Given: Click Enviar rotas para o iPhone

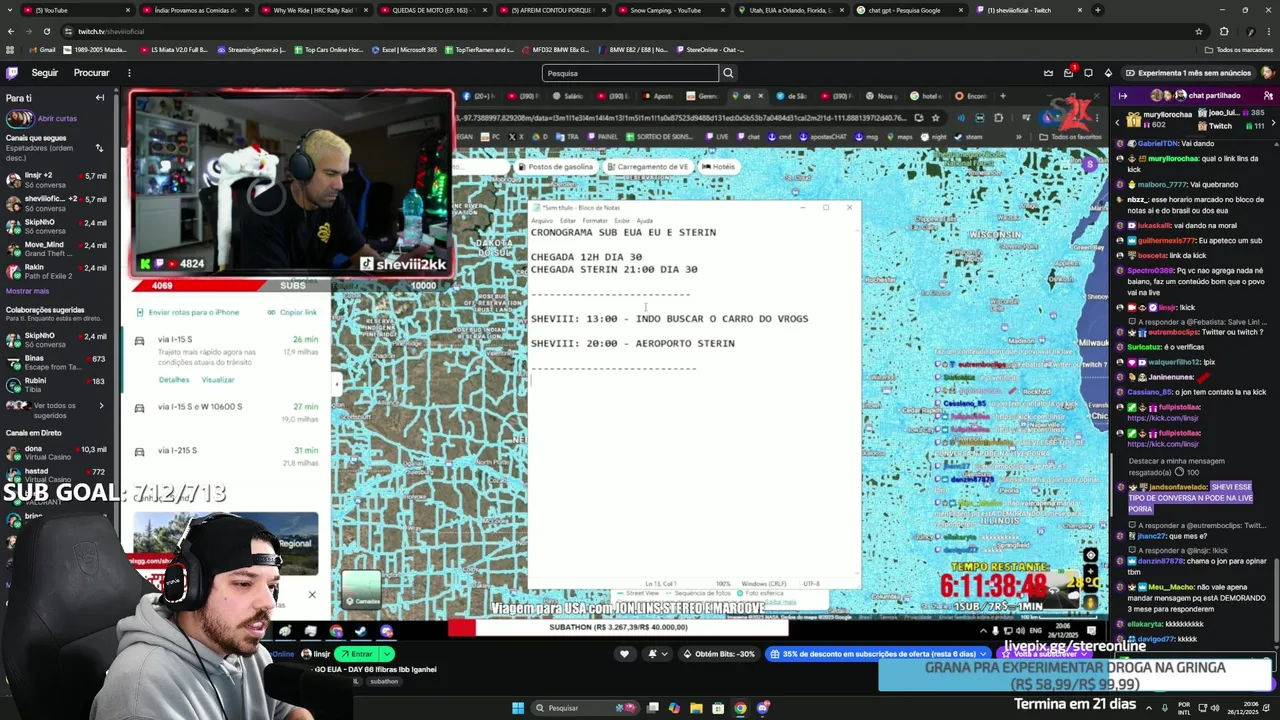Looking at the screenshot, I should pyautogui.click(x=188, y=312).
